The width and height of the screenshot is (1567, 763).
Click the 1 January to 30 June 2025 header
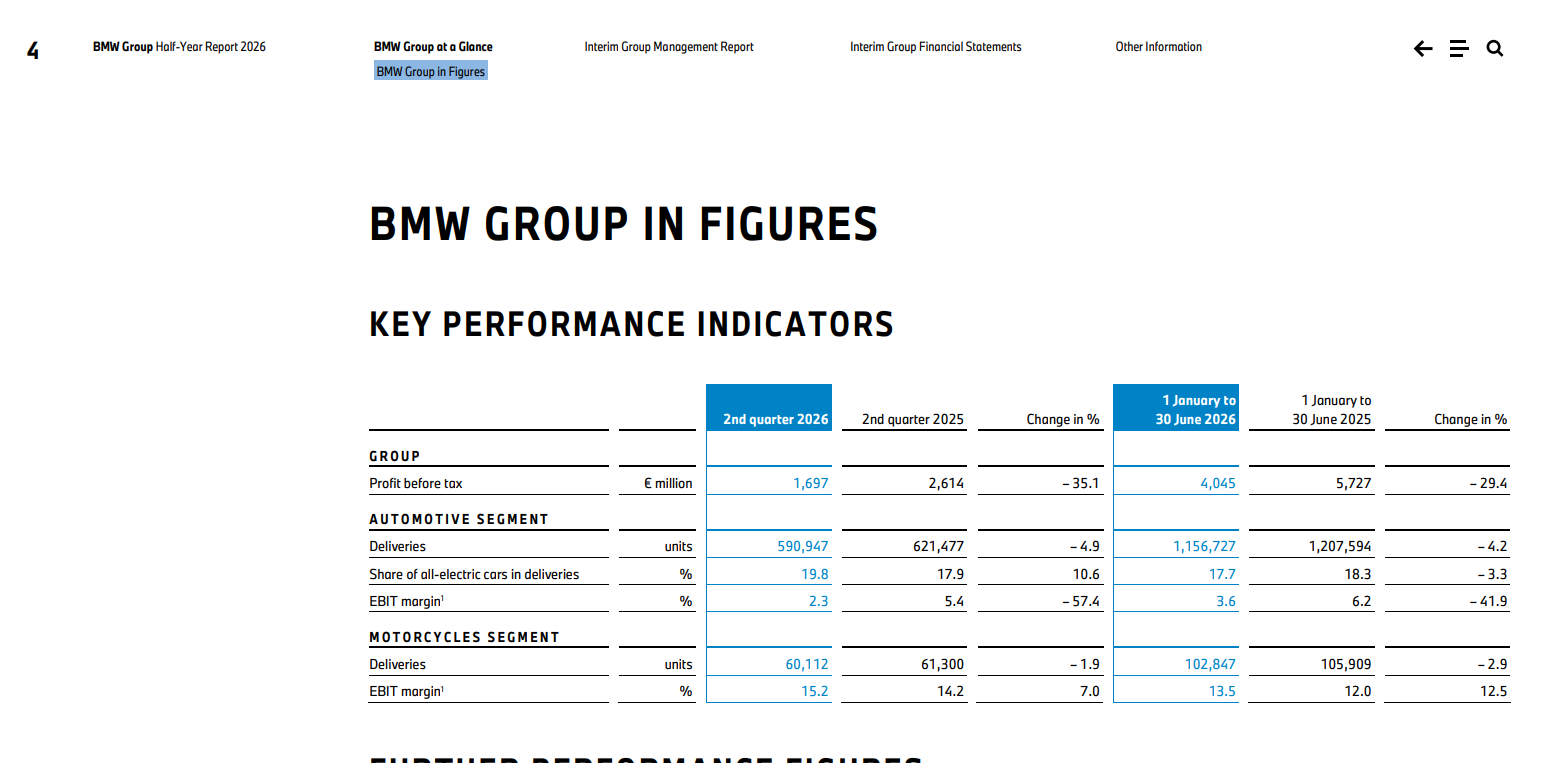pyautogui.click(x=1332, y=410)
